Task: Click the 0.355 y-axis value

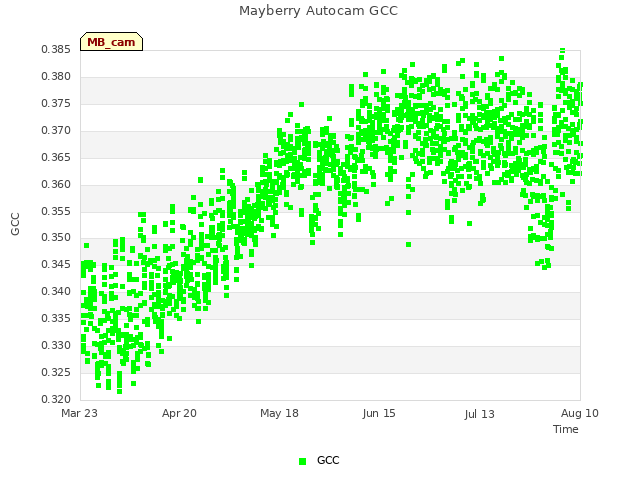Action: (56, 211)
